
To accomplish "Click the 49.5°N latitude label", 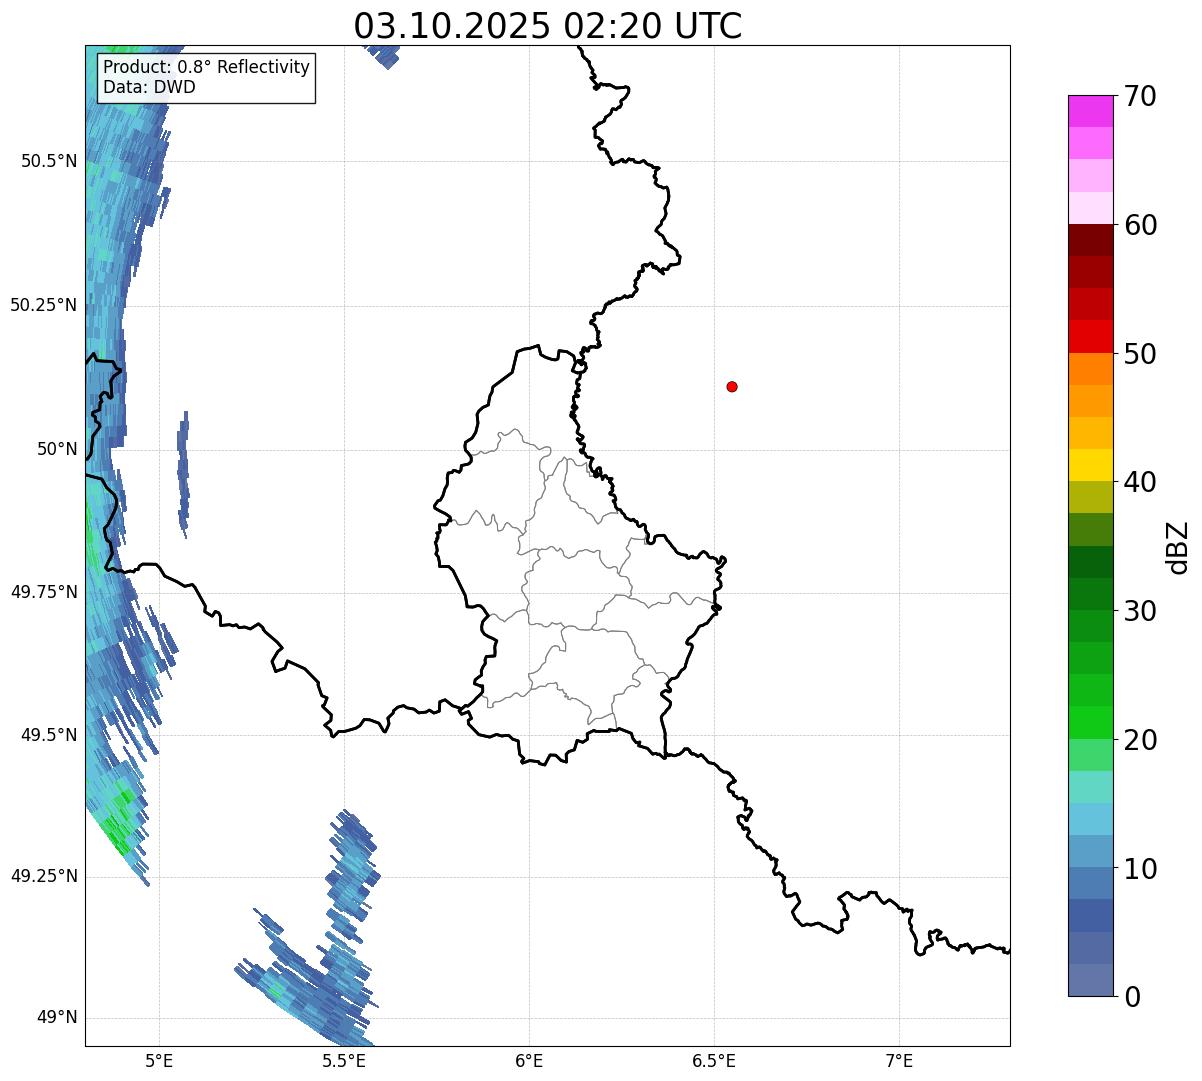I will pyautogui.click(x=49, y=735).
